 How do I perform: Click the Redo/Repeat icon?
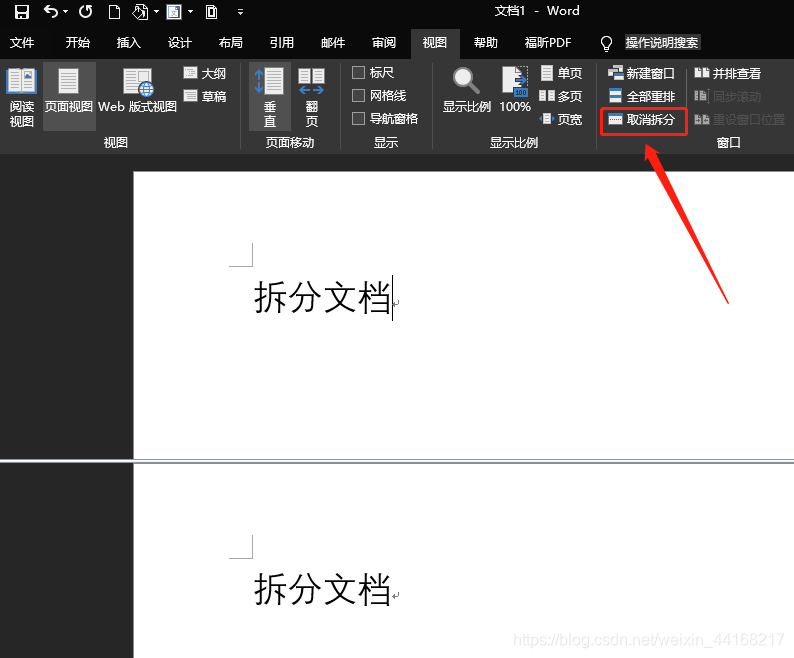pyautogui.click(x=86, y=11)
